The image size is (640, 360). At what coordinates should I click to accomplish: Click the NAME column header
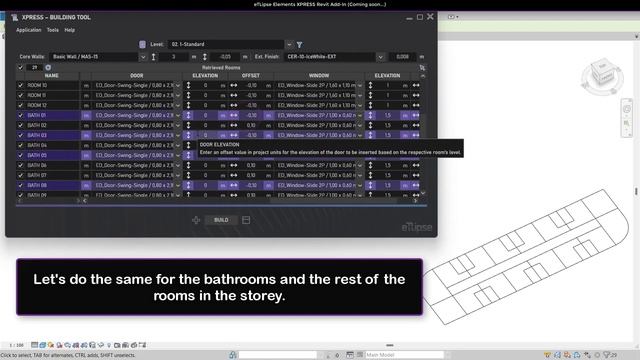tap(52, 76)
